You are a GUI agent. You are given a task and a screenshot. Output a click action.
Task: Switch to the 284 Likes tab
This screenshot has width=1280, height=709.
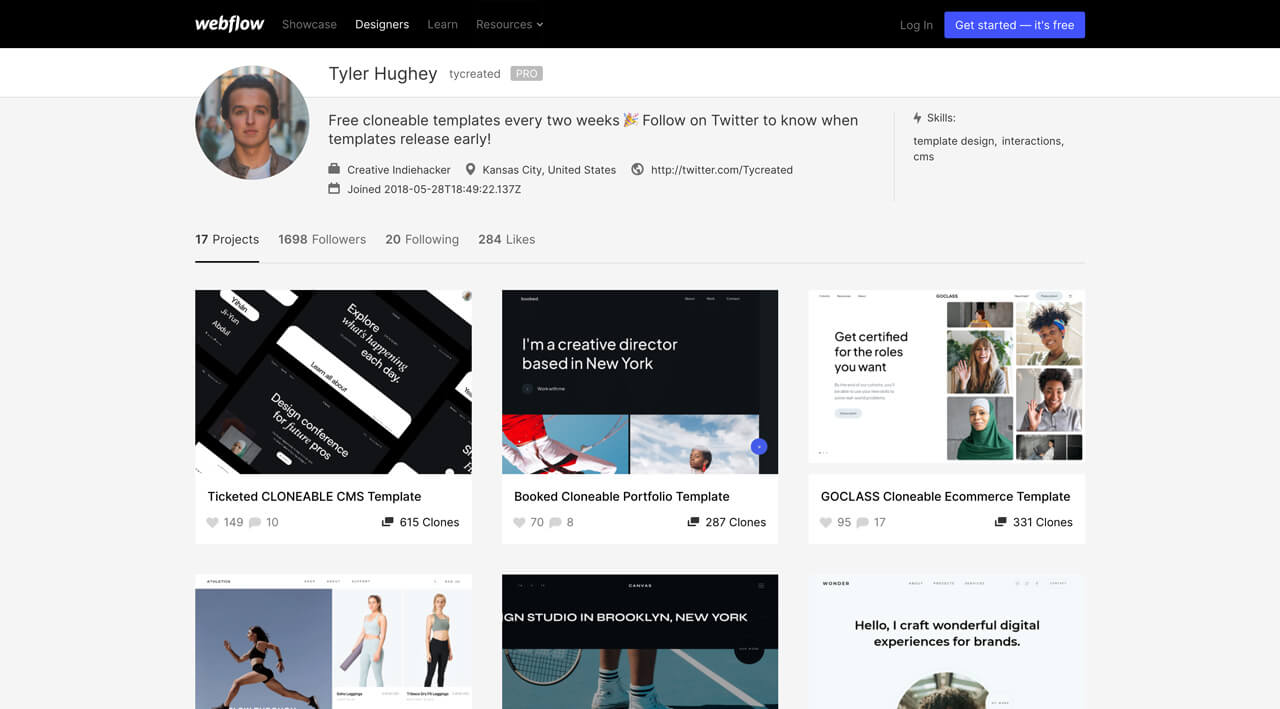(x=506, y=240)
